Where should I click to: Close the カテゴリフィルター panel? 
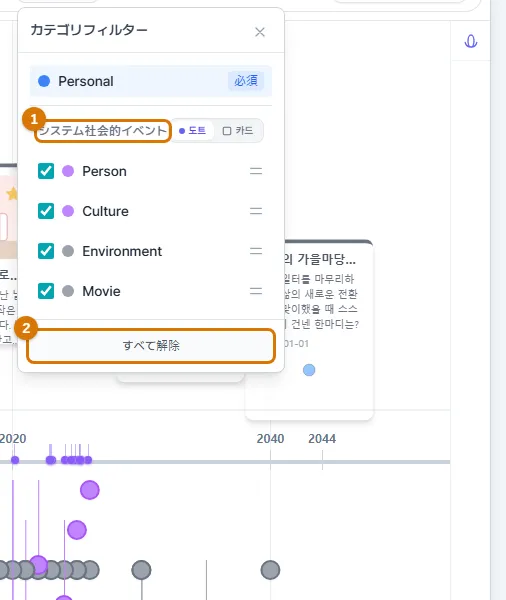(260, 32)
